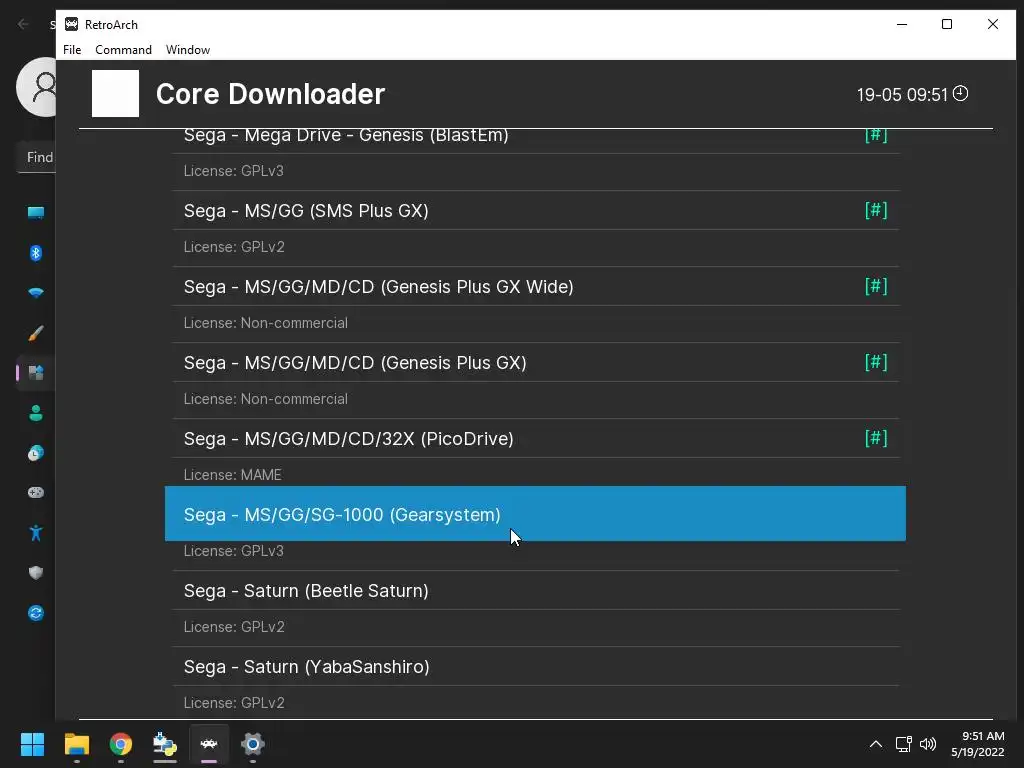Open Privacy & security in Settings sidebar

[36, 573]
